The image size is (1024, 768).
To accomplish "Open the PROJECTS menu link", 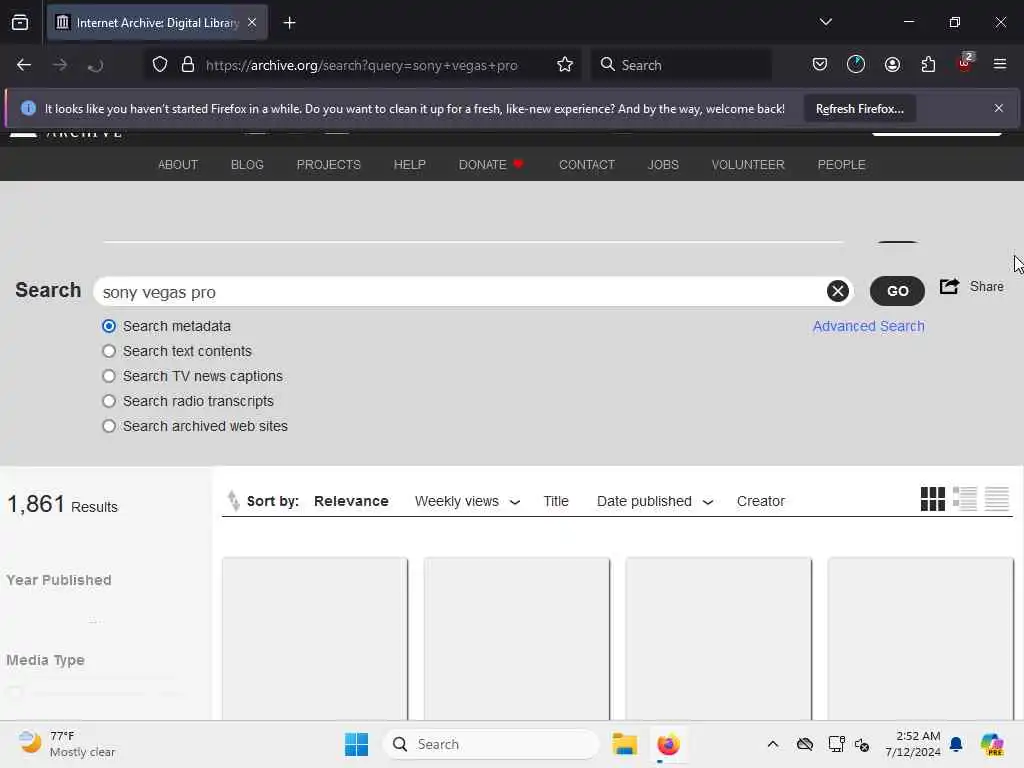I will pos(328,165).
